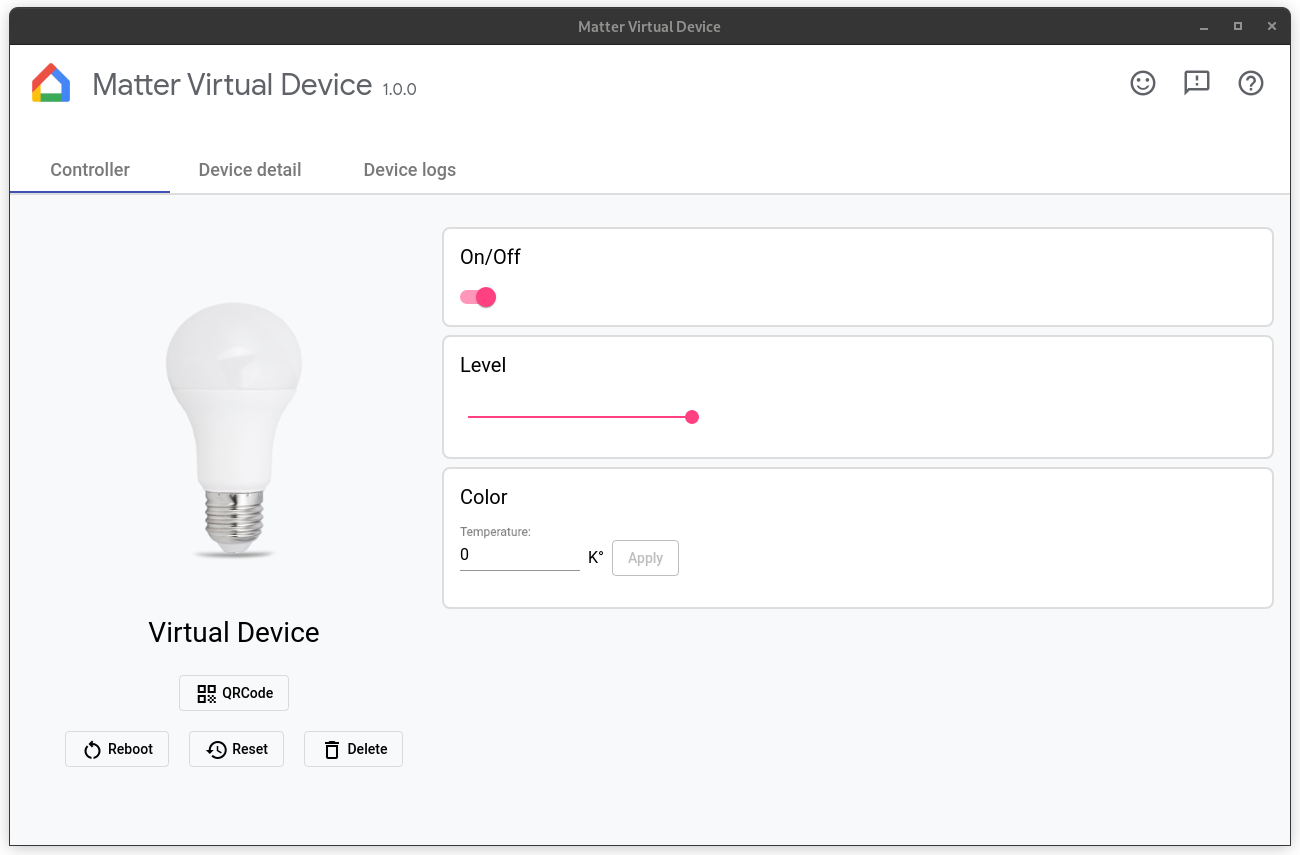This screenshot has width=1300, height=855.
Task: Click the Google Home logo icon
Action: (x=51, y=84)
